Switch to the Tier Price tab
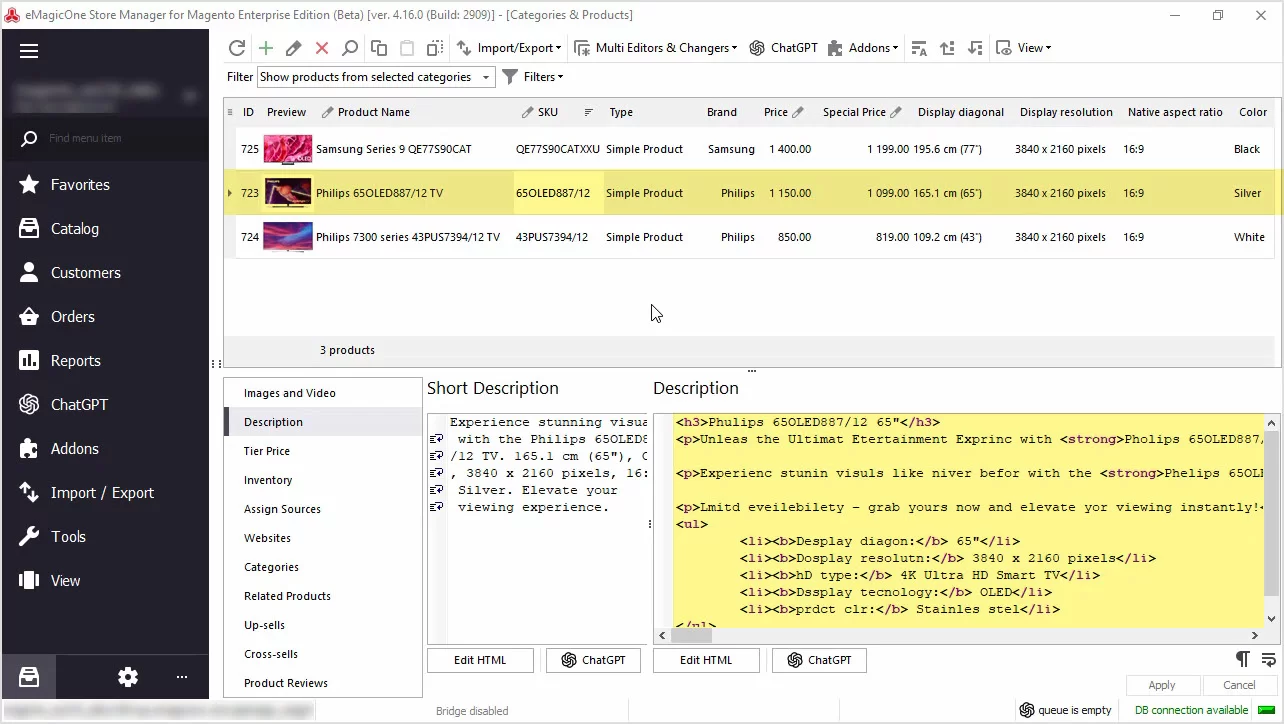 coord(323,451)
